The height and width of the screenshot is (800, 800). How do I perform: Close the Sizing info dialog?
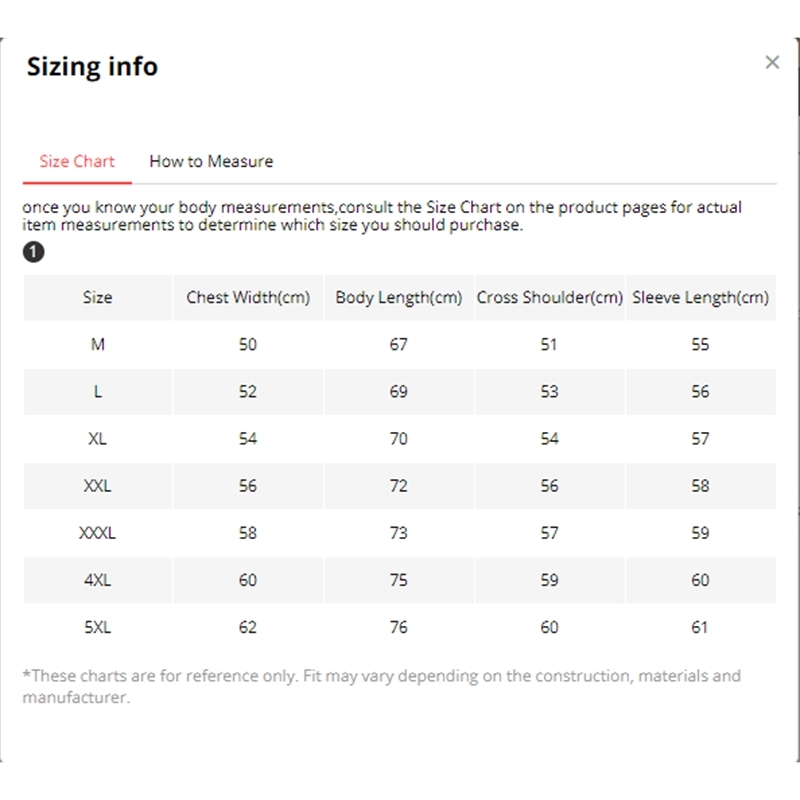coord(772,63)
